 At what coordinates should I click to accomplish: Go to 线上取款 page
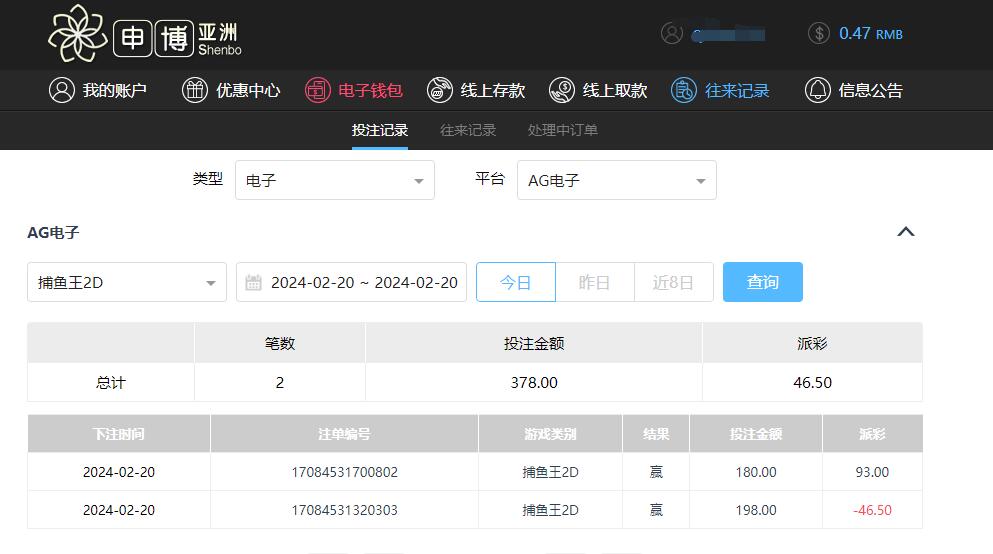598,90
